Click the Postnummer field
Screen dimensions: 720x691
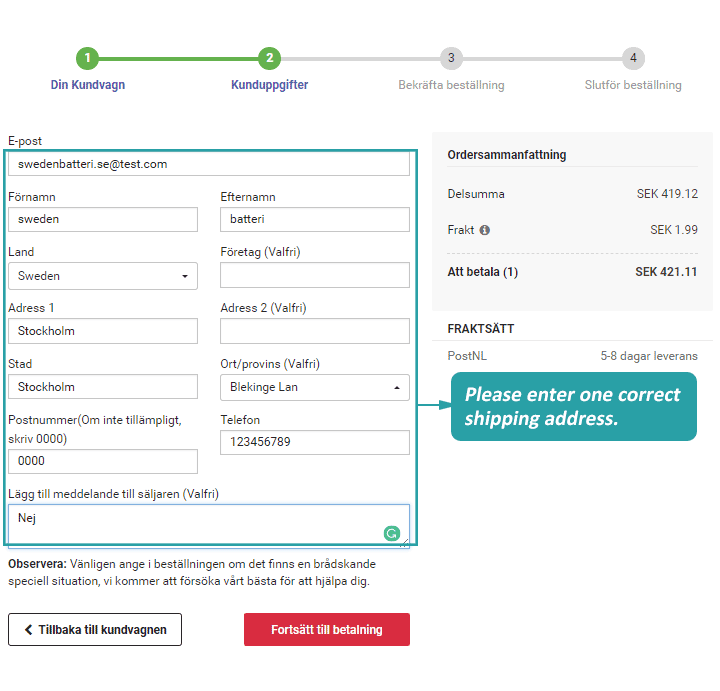pos(102,462)
